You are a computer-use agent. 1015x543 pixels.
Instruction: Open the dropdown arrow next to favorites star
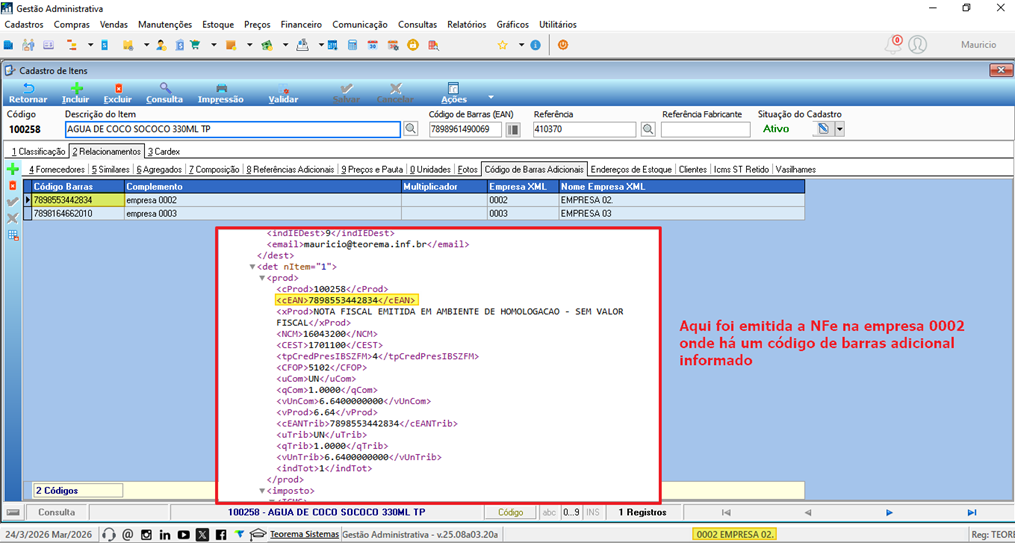click(x=520, y=45)
